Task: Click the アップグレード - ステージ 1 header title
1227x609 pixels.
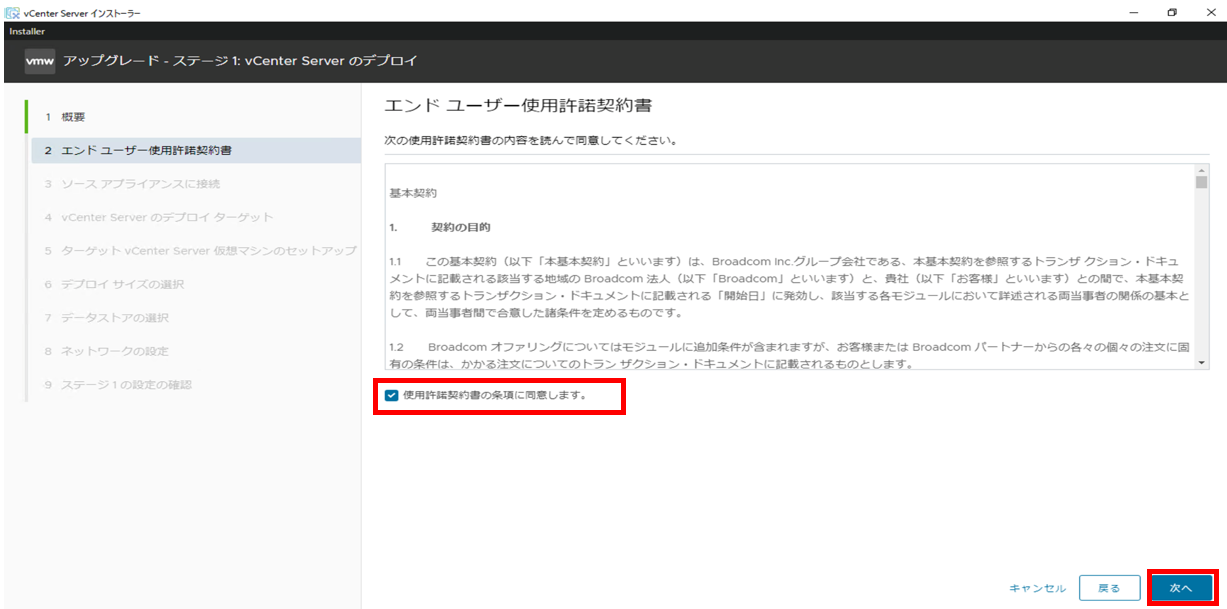Action: pyautogui.click(x=240, y=61)
